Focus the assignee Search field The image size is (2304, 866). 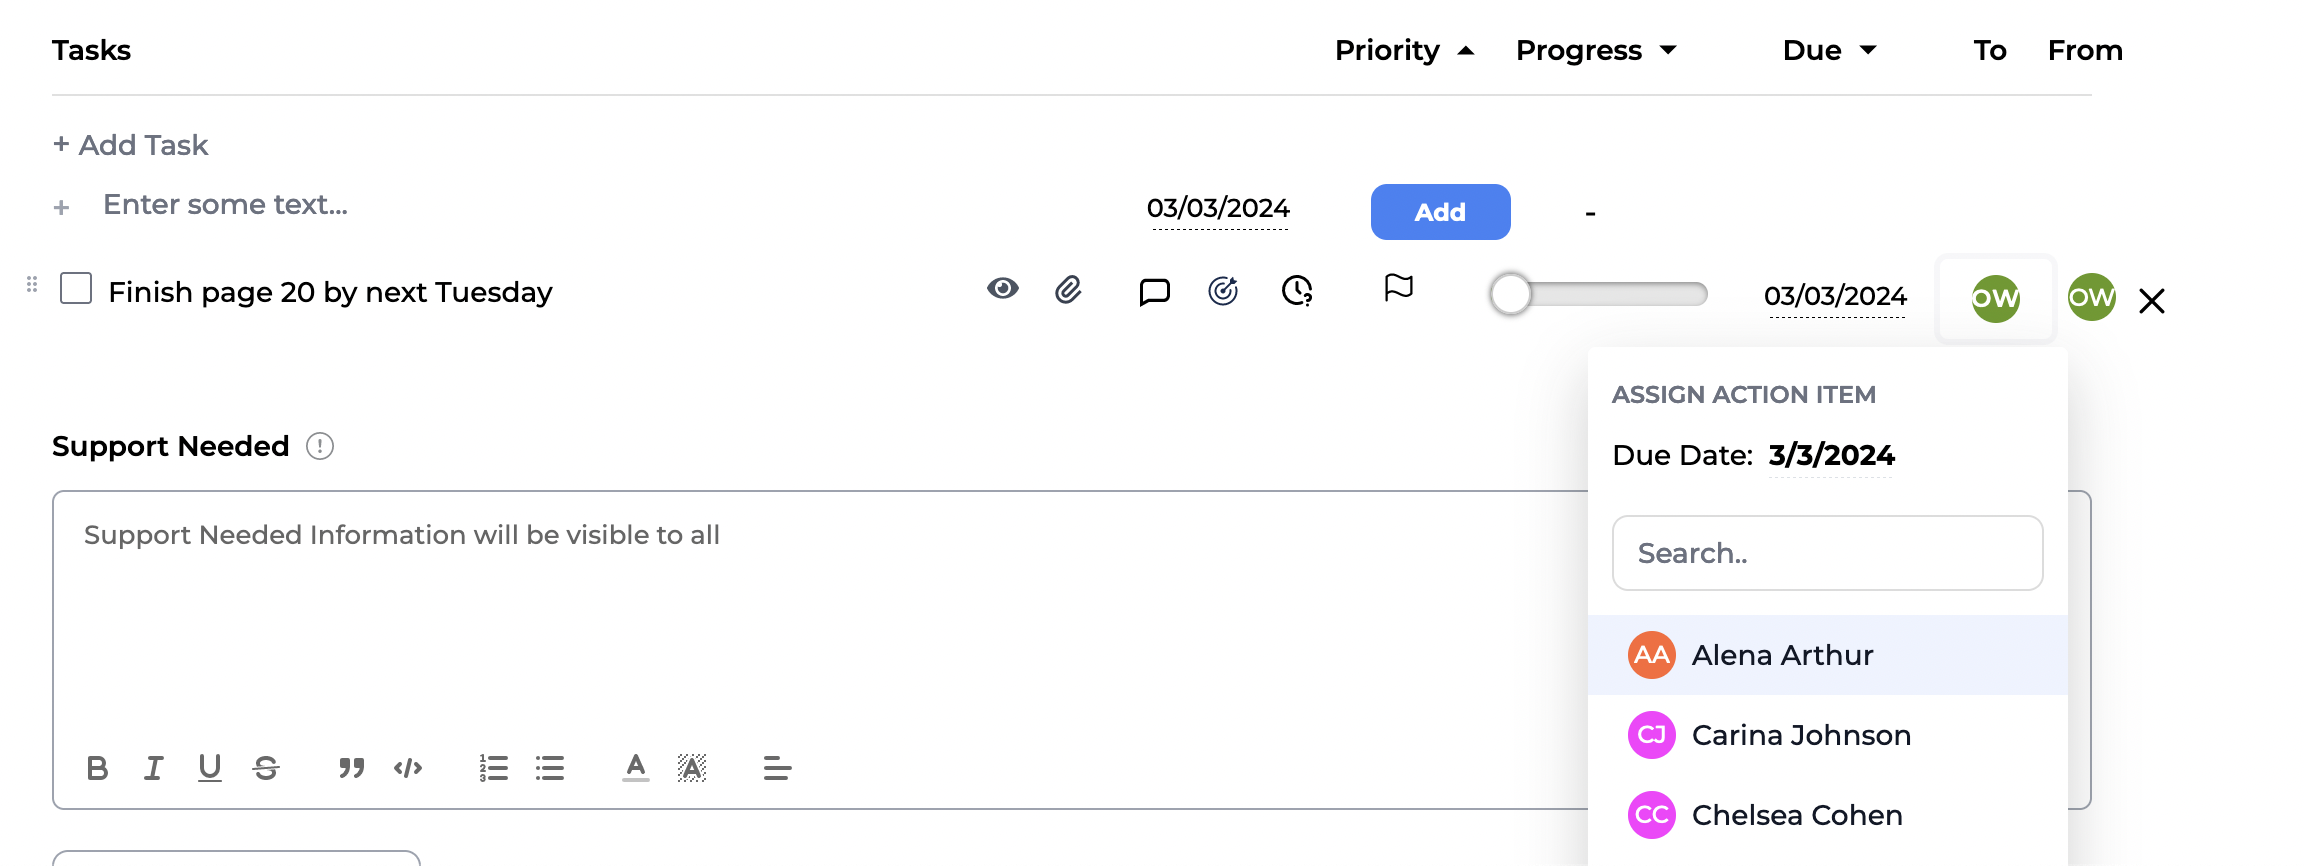tap(1827, 553)
